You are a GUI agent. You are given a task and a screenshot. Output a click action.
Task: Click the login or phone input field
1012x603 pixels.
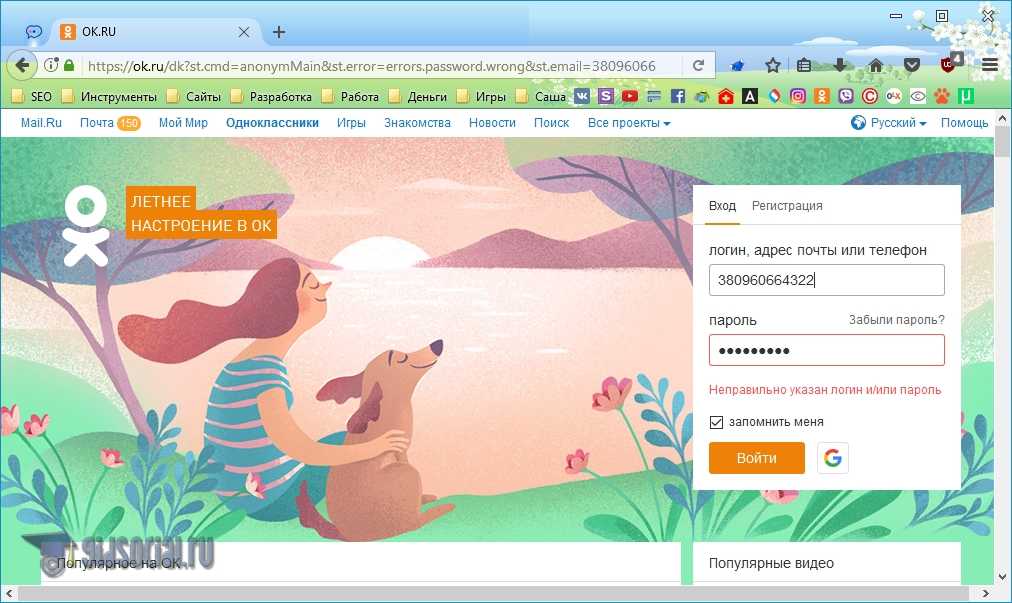tap(826, 281)
